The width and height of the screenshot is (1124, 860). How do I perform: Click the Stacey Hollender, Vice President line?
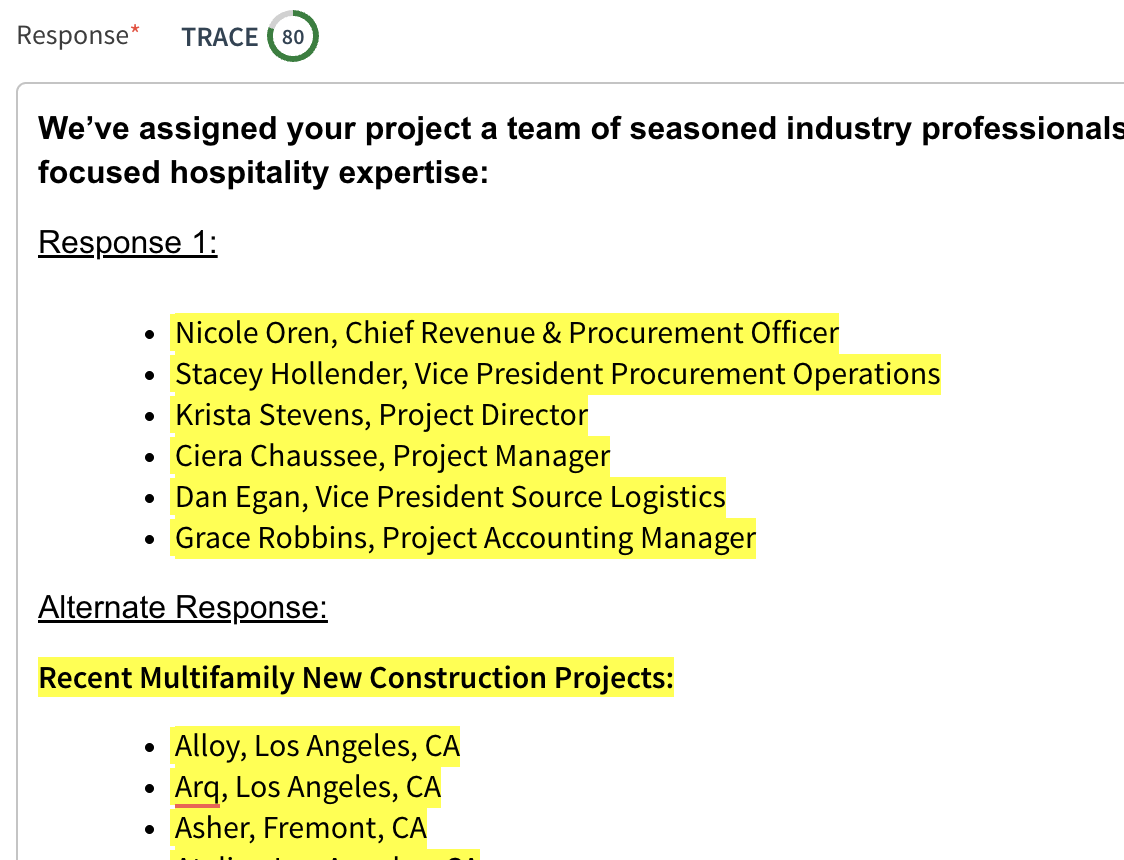[x=558, y=374]
